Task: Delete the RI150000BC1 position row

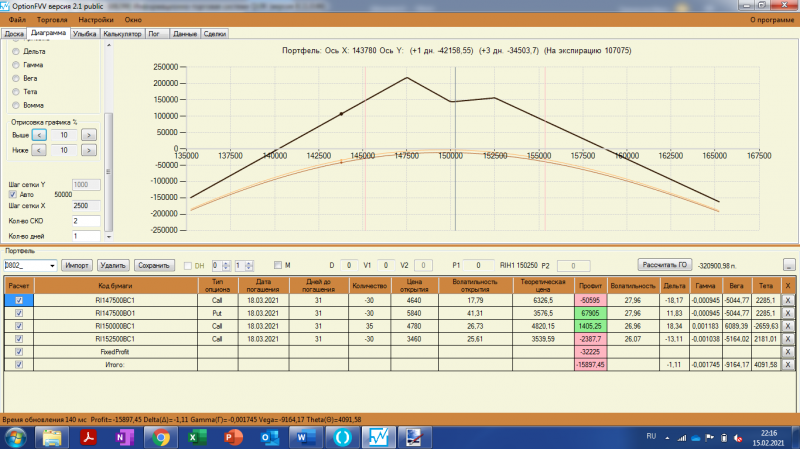Action: coord(788,326)
